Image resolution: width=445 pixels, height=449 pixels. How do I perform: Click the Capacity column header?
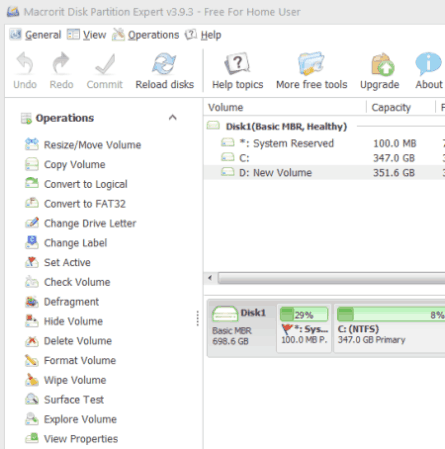[x=401, y=107]
